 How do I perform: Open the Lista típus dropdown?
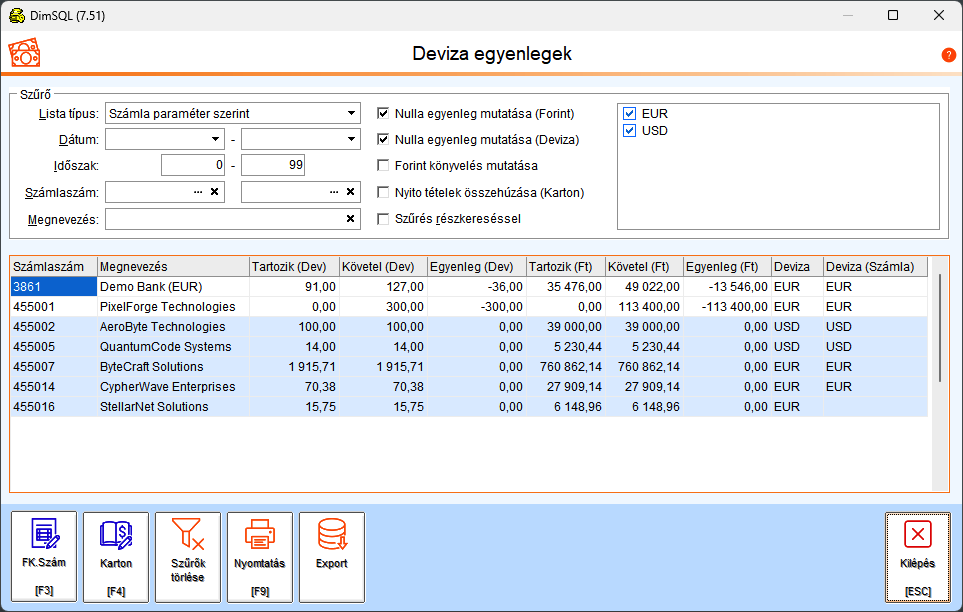coord(351,113)
